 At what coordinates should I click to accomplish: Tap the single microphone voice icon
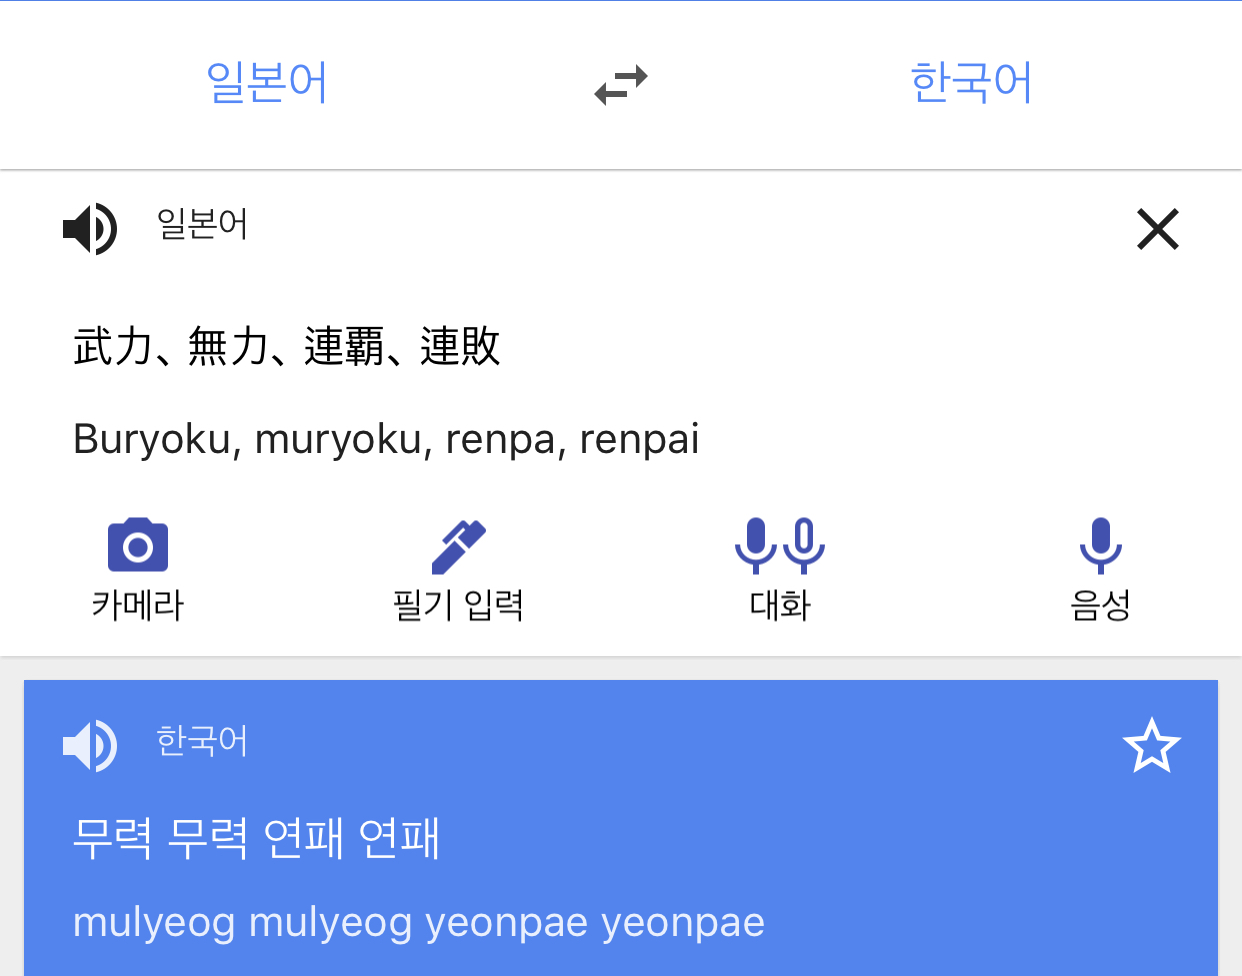1100,545
